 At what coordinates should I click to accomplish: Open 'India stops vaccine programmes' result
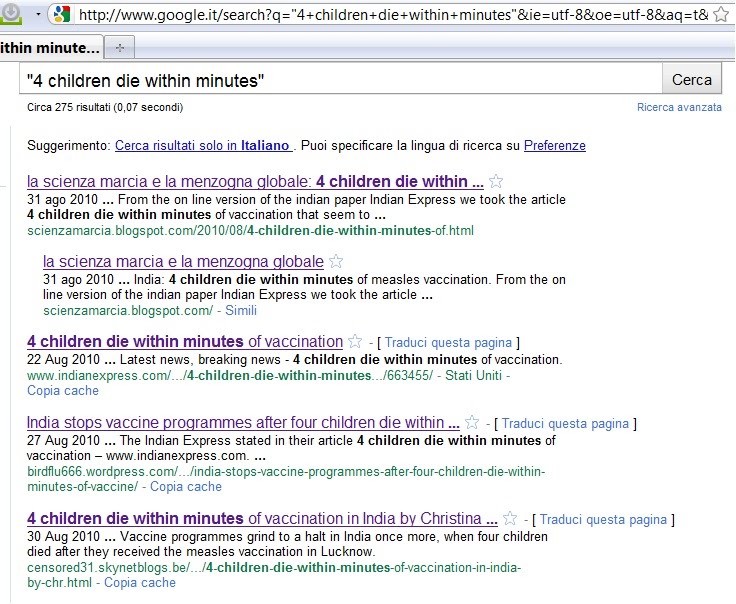tap(243, 422)
